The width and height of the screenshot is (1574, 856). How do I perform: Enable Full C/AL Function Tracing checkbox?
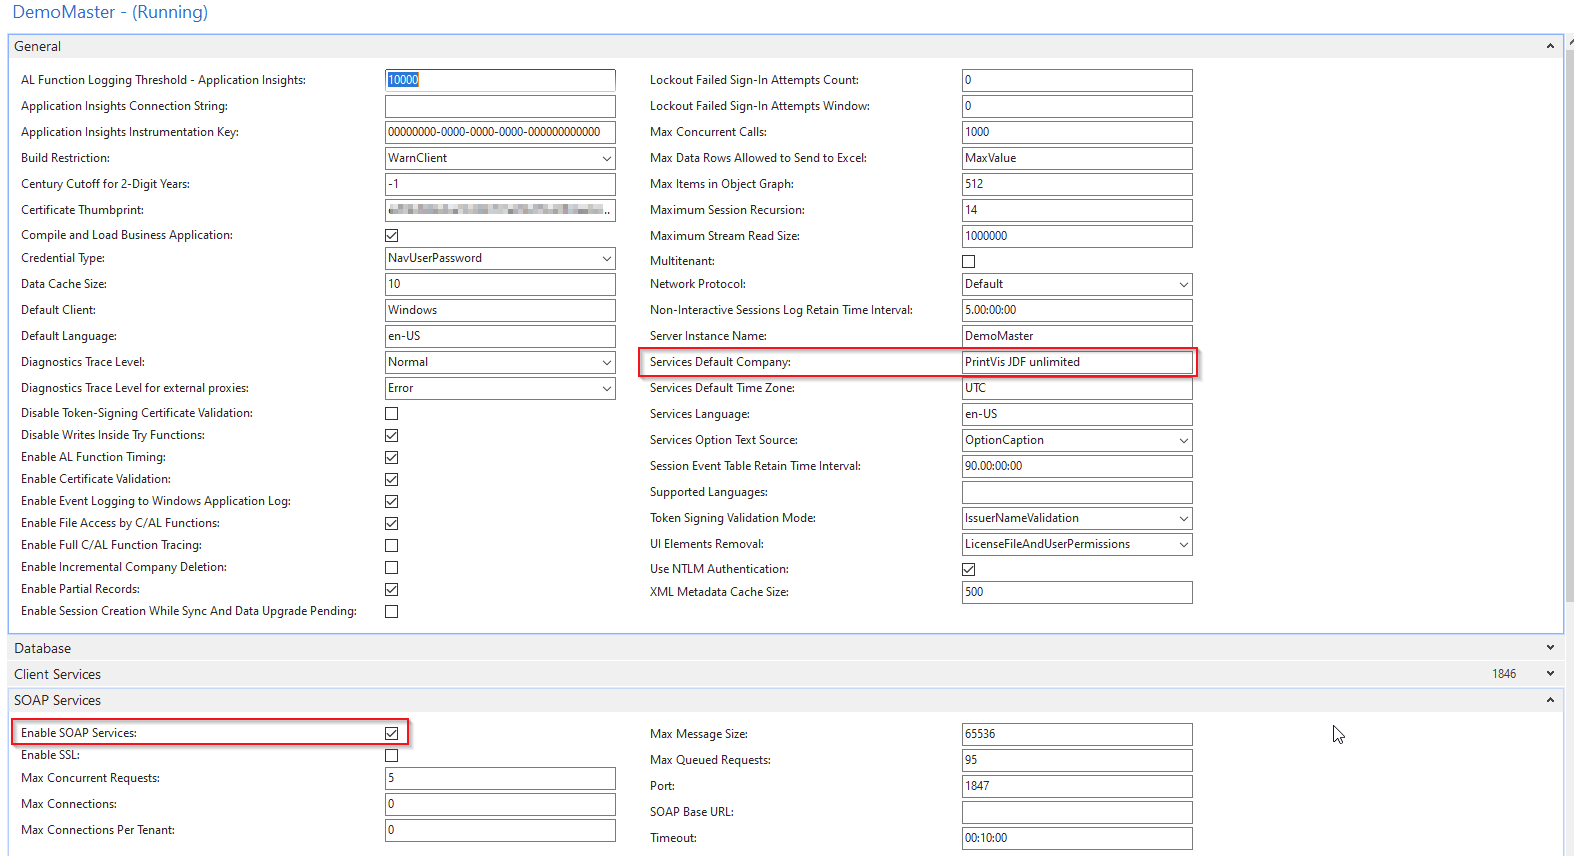click(392, 545)
